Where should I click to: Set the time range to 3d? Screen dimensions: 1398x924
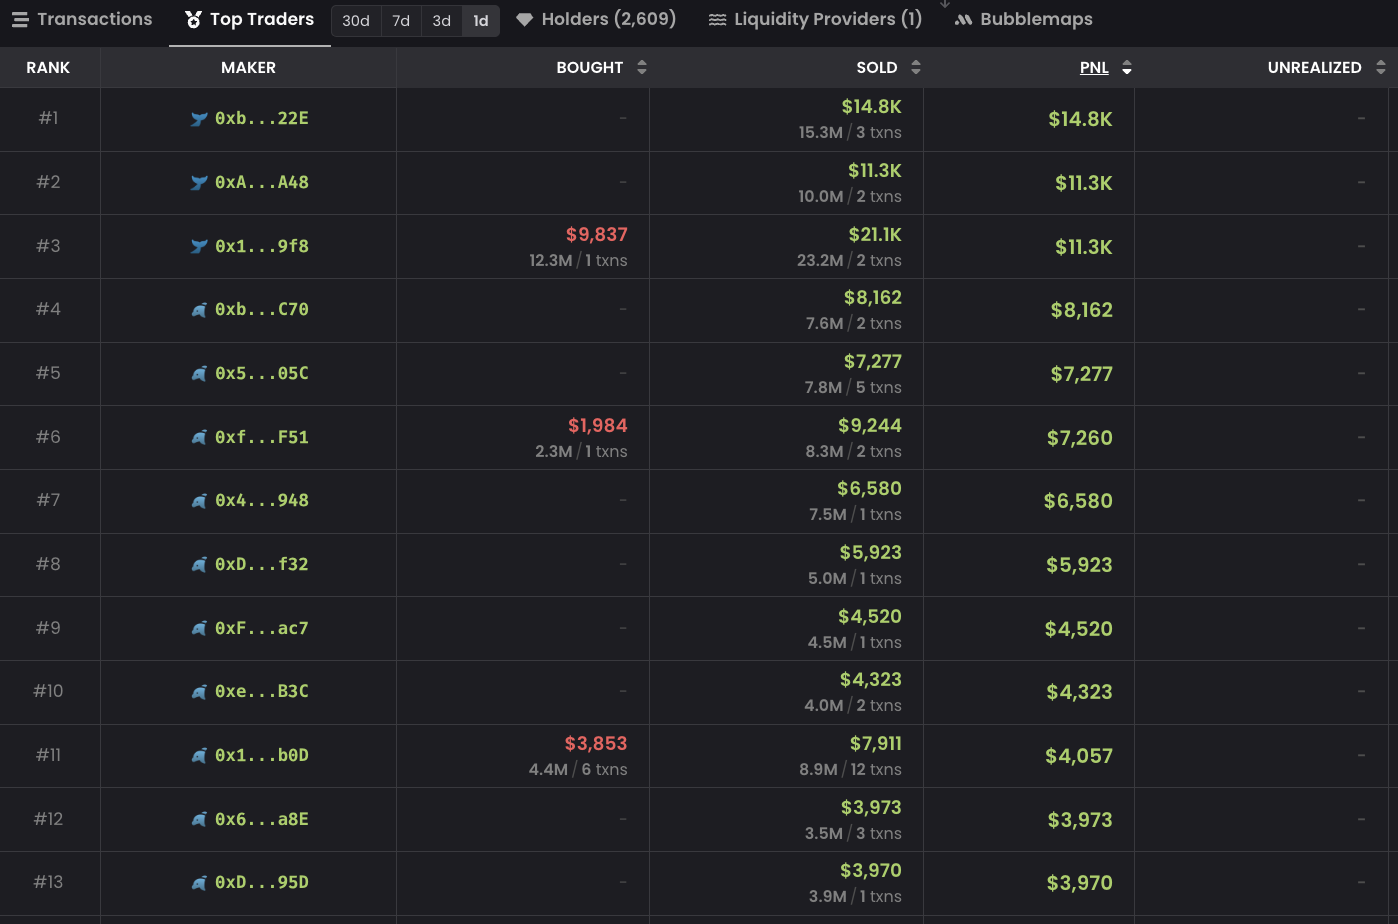click(x=442, y=21)
